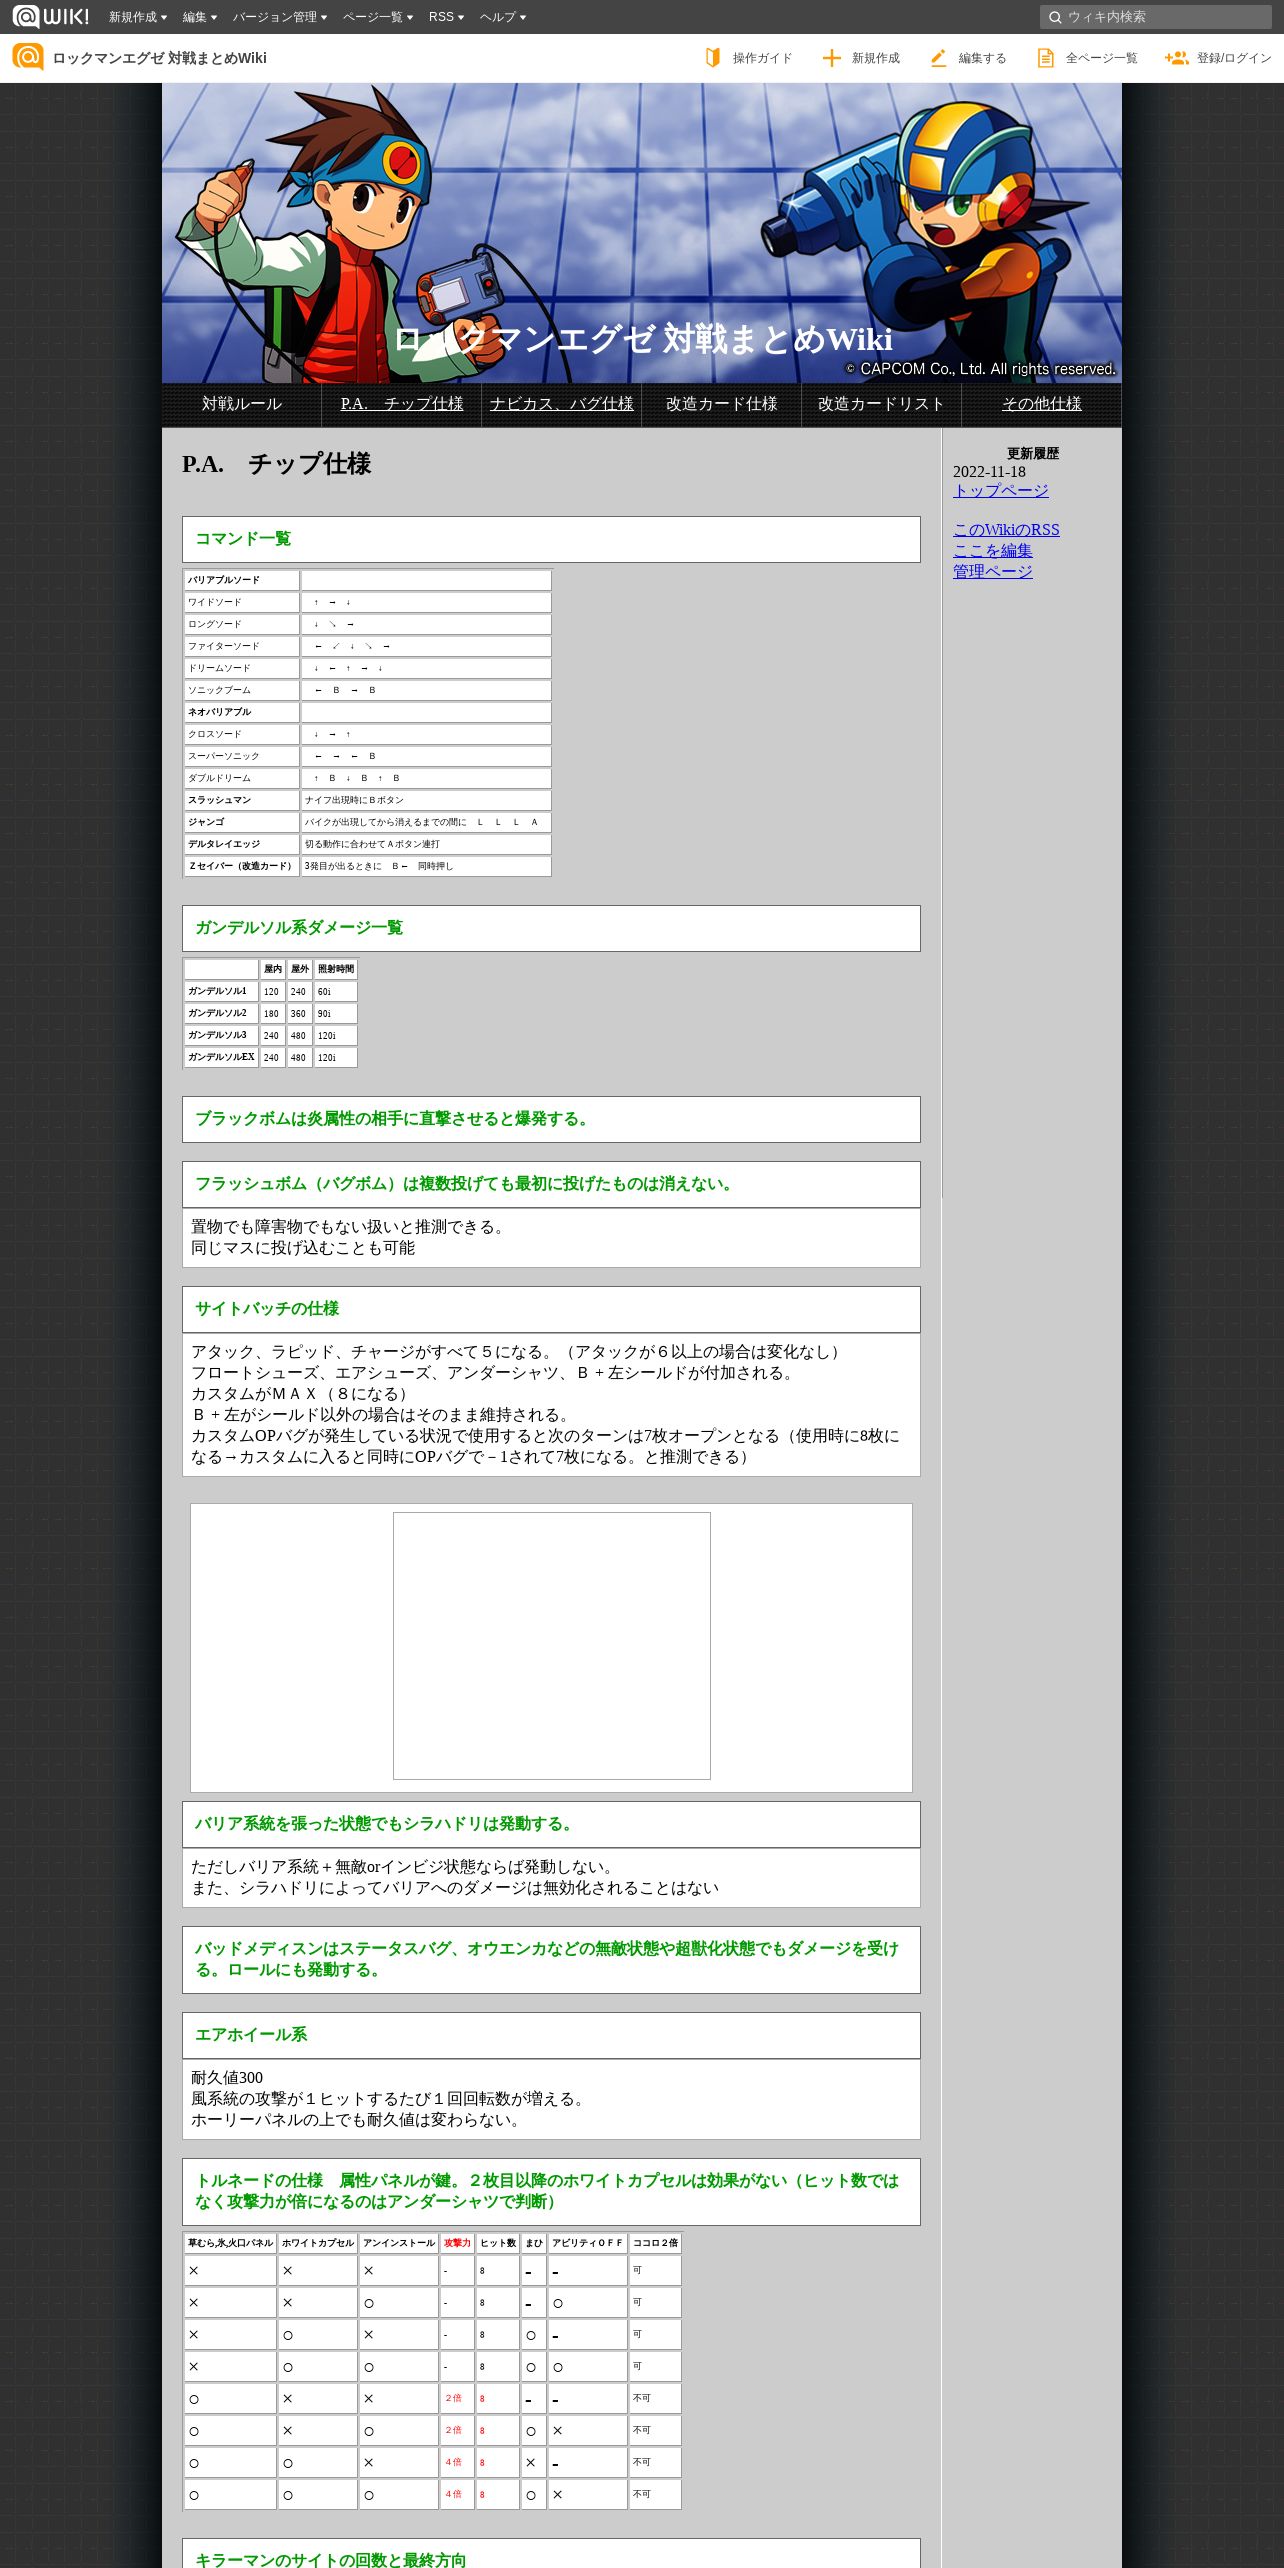The height and width of the screenshot is (2568, 1284).
Task: Click the ワイドソード command row label
Action: 242,602
